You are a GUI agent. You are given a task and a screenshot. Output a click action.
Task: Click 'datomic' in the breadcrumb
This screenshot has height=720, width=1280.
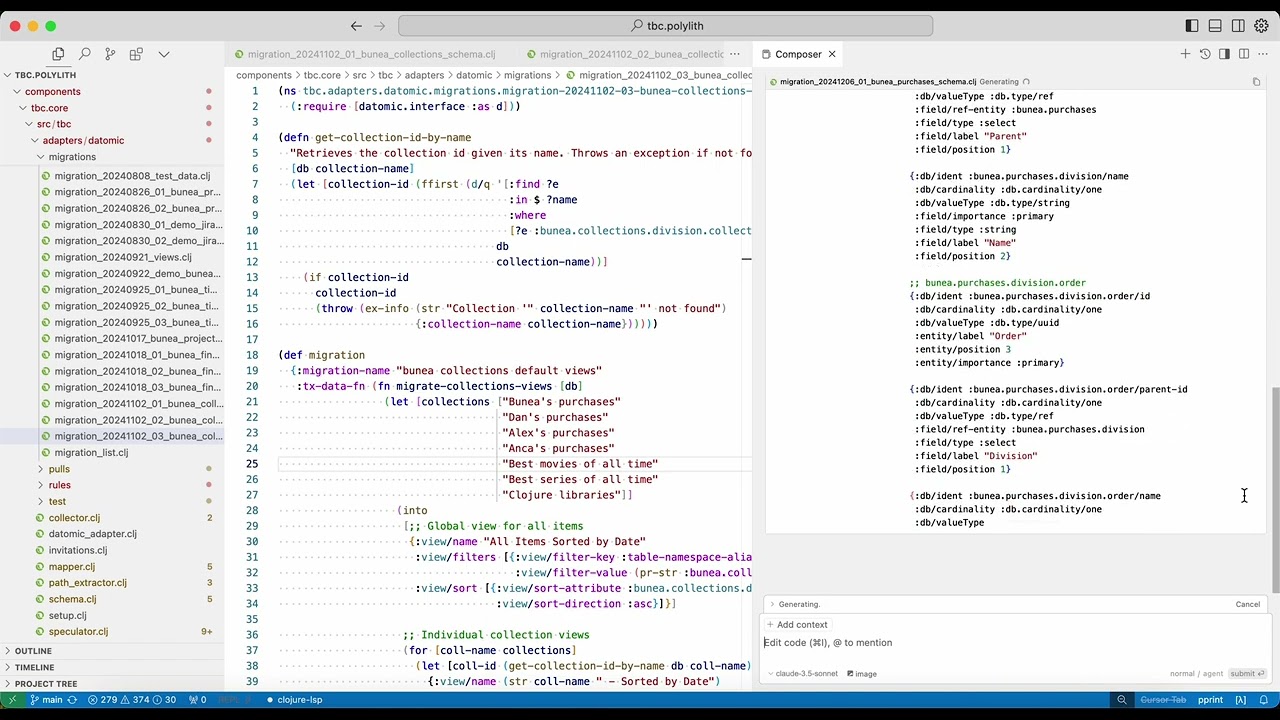(x=474, y=75)
